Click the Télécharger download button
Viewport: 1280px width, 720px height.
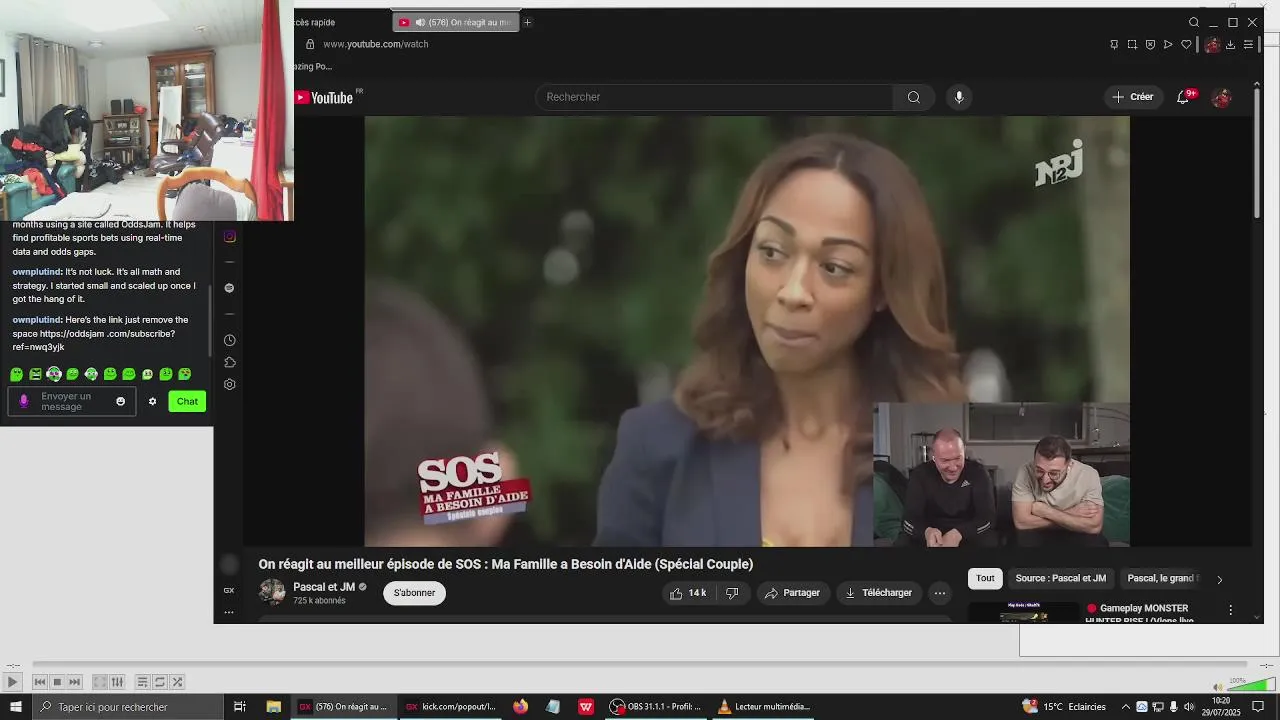click(878, 593)
